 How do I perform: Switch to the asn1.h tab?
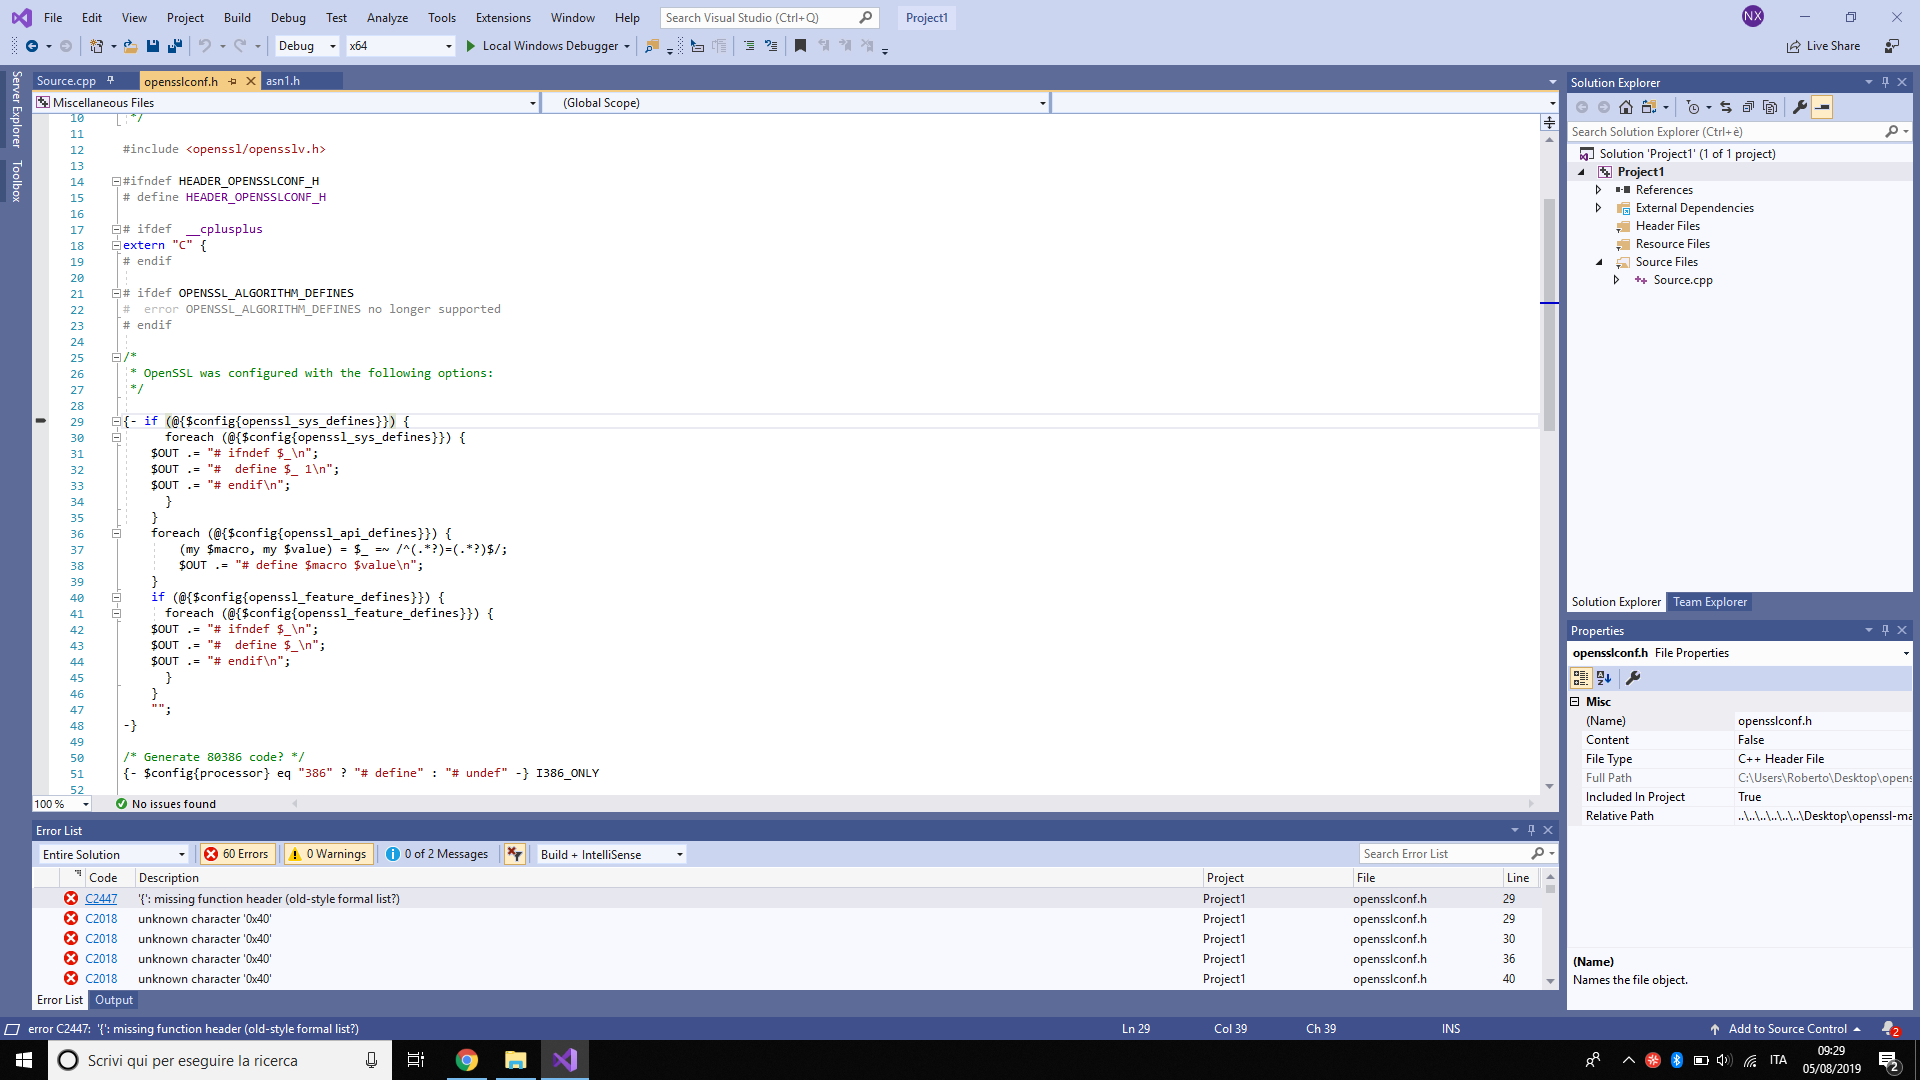tap(283, 81)
